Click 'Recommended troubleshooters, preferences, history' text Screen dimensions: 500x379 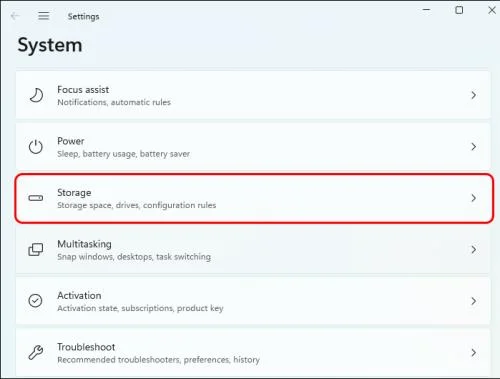158,360
